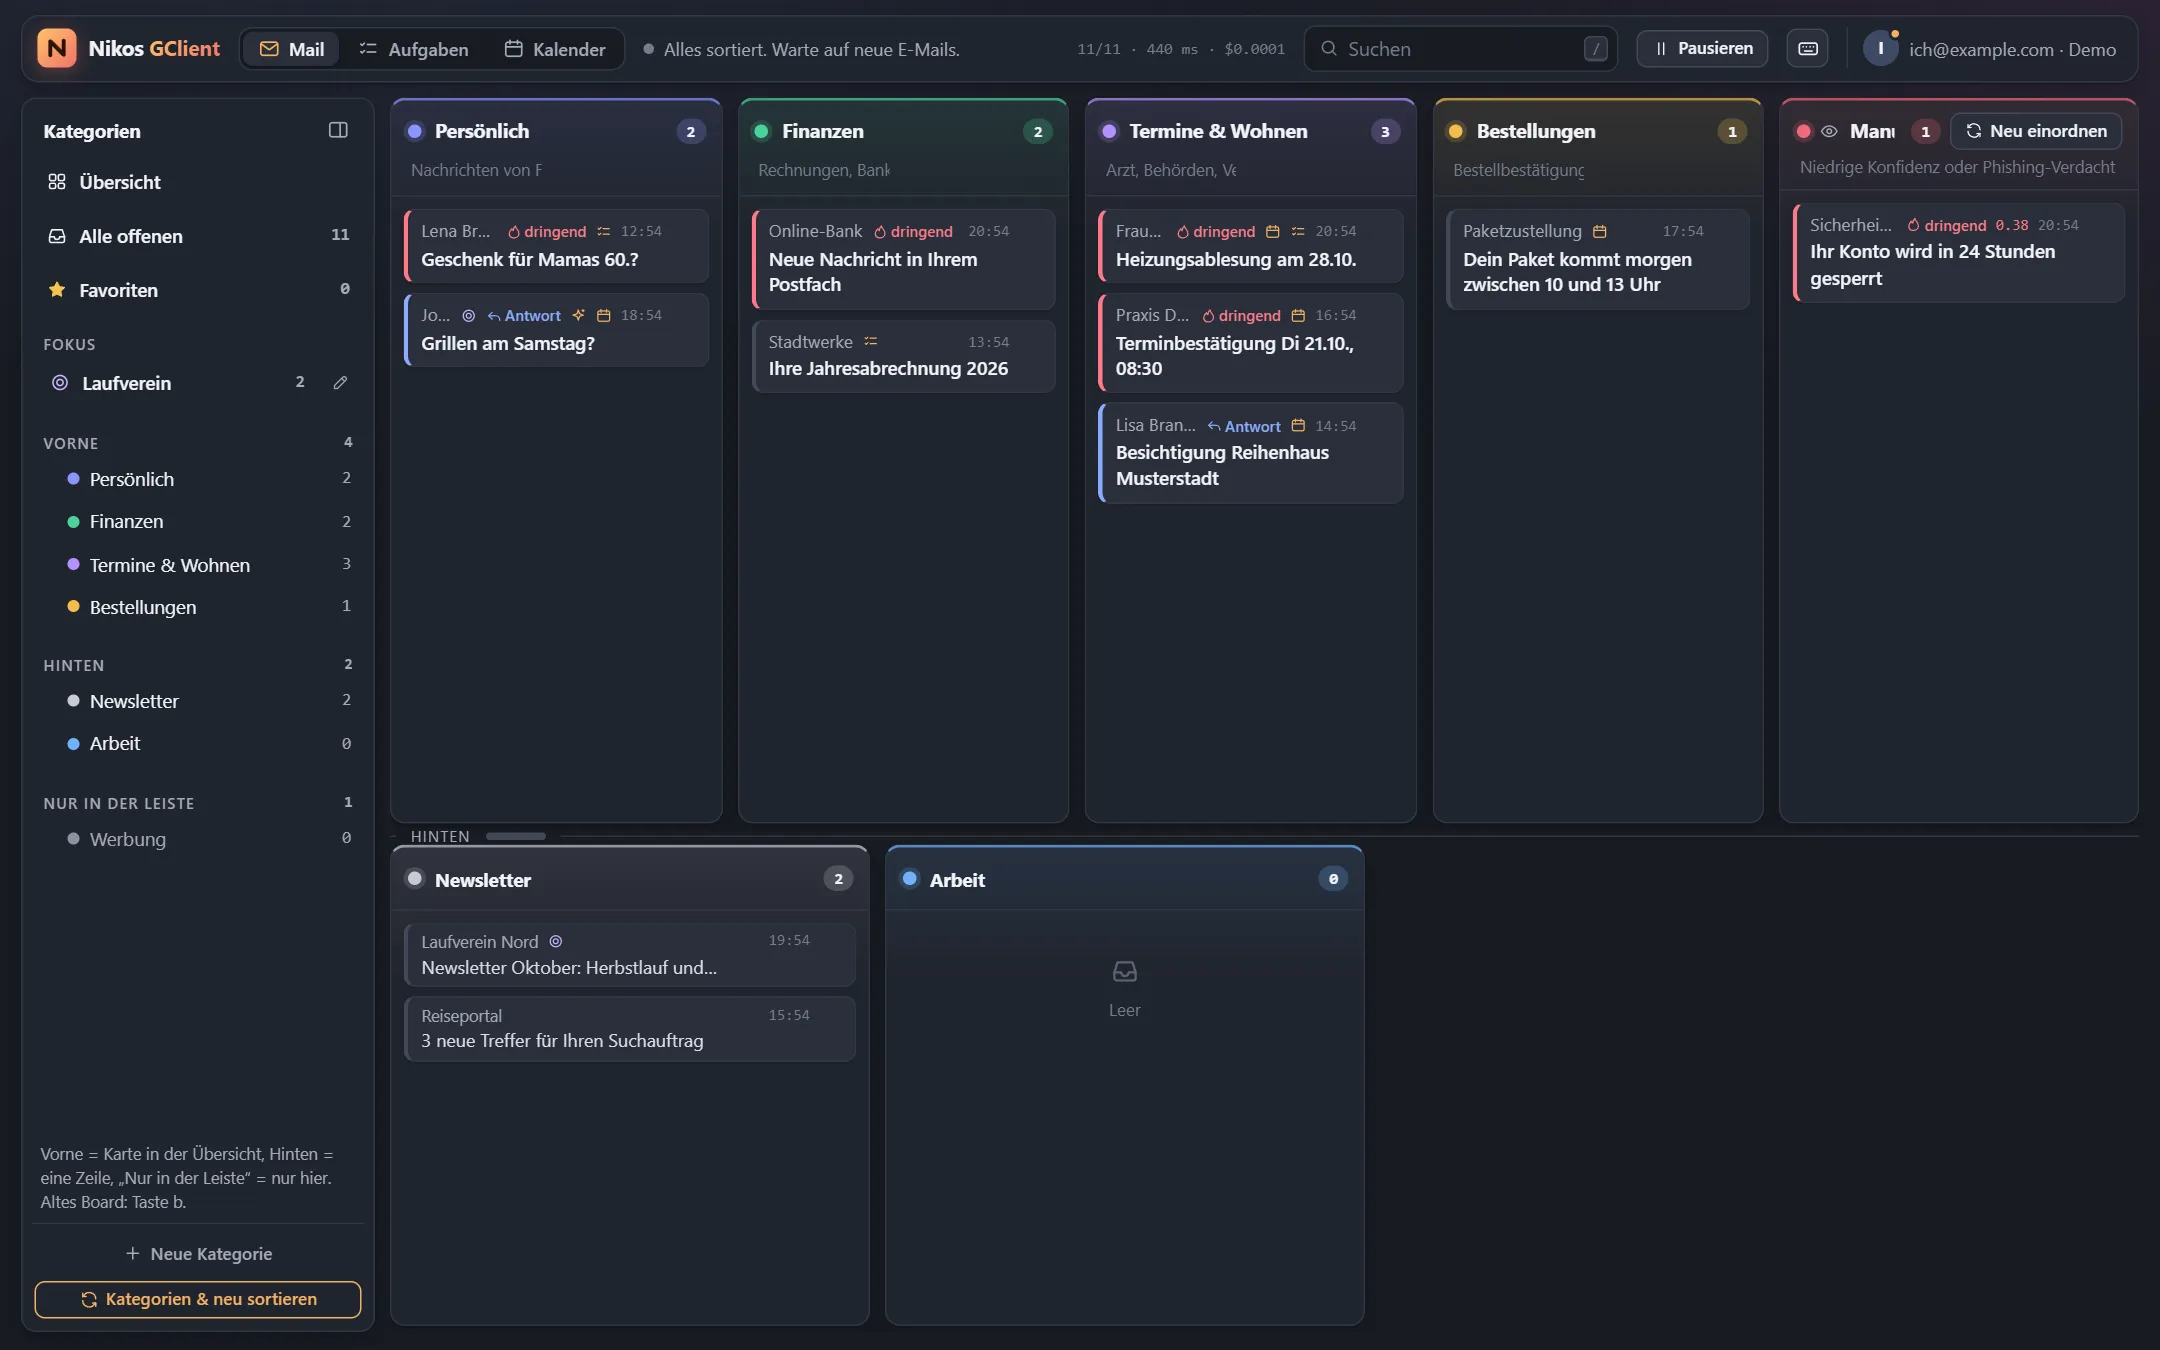Open the keyboard shortcuts icon button
This screenshot has width=2160, height=1350.
click(x=1807, y=48)
